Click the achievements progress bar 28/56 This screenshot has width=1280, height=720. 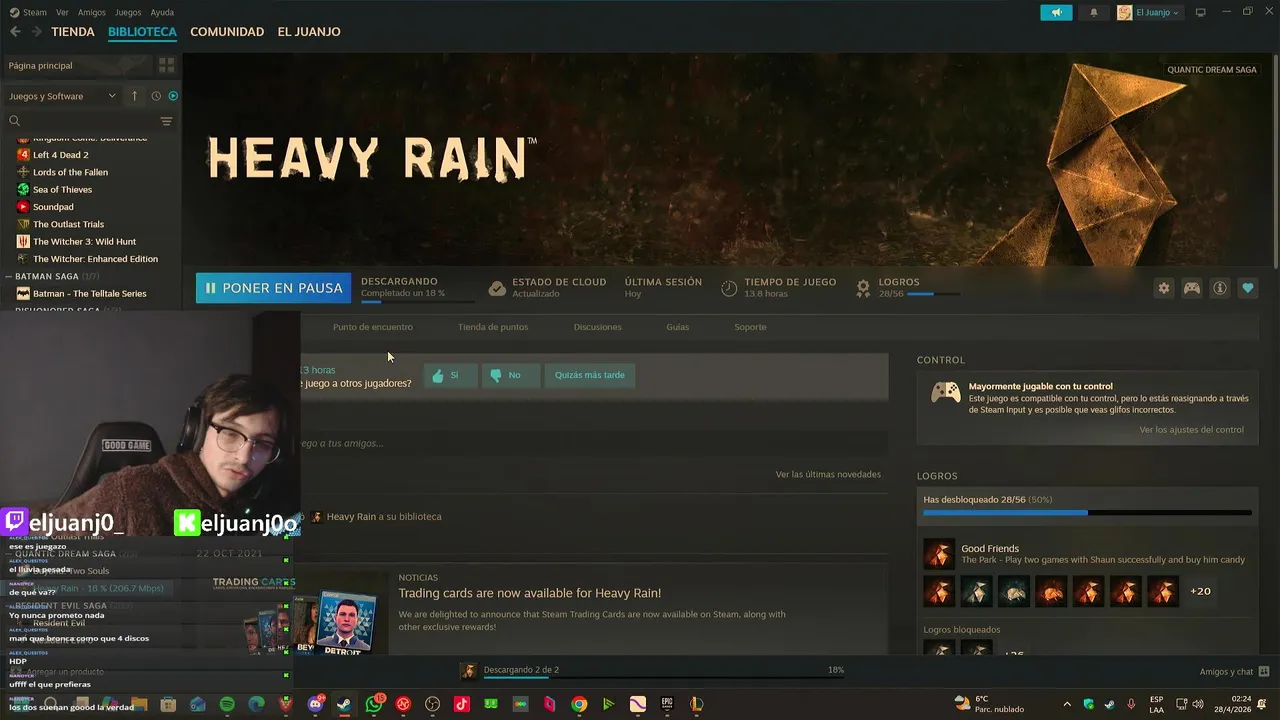(1087, 512)
